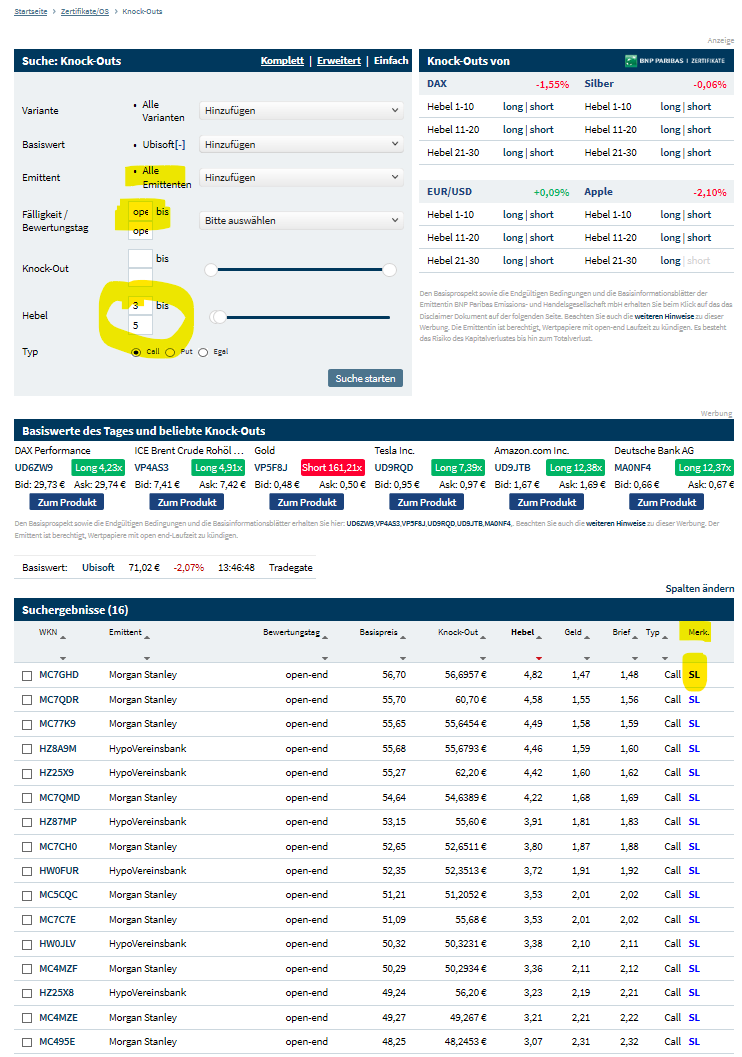The width and height of the screenshot is (742, 1057).
Task: Focus the Knock-Out minimum input field
Action: coord(140,258)
